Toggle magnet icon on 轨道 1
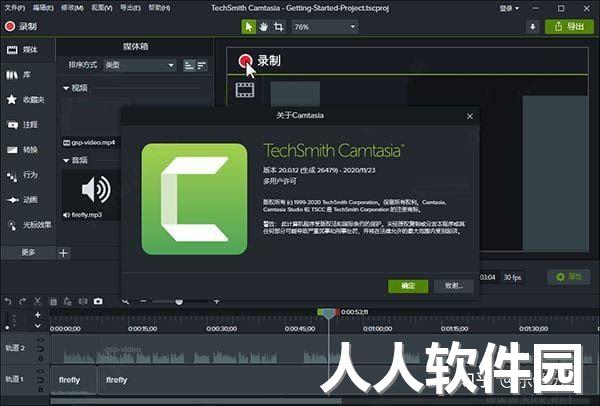 pos(40,380)
